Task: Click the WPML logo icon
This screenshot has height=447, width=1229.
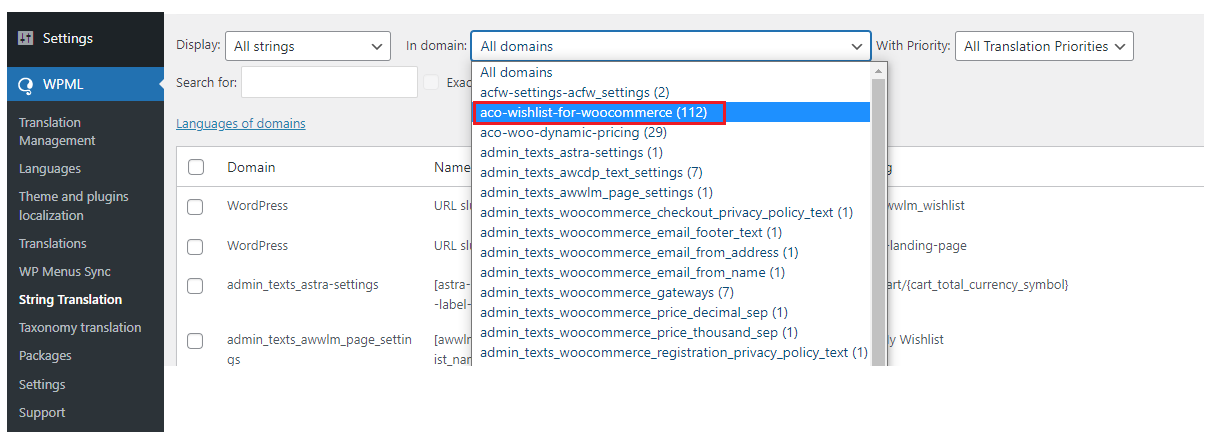Action: 26,84
